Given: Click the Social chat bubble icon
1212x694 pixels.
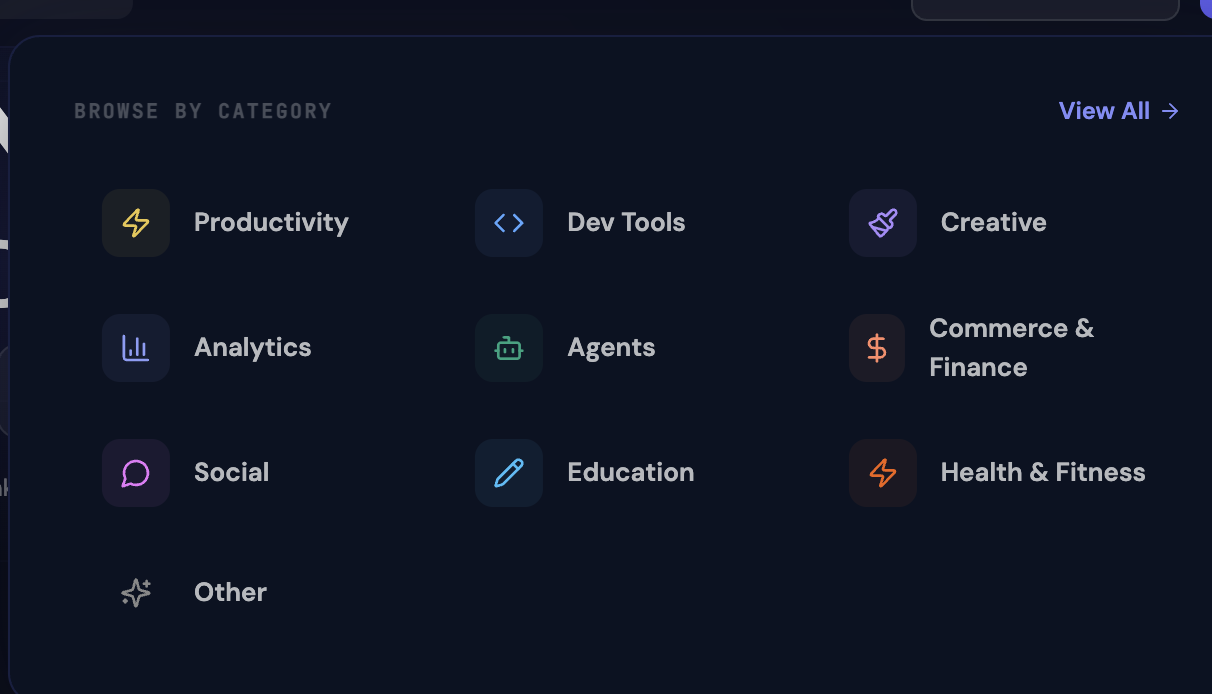Looking at the screenshot, I should [136, 472].
